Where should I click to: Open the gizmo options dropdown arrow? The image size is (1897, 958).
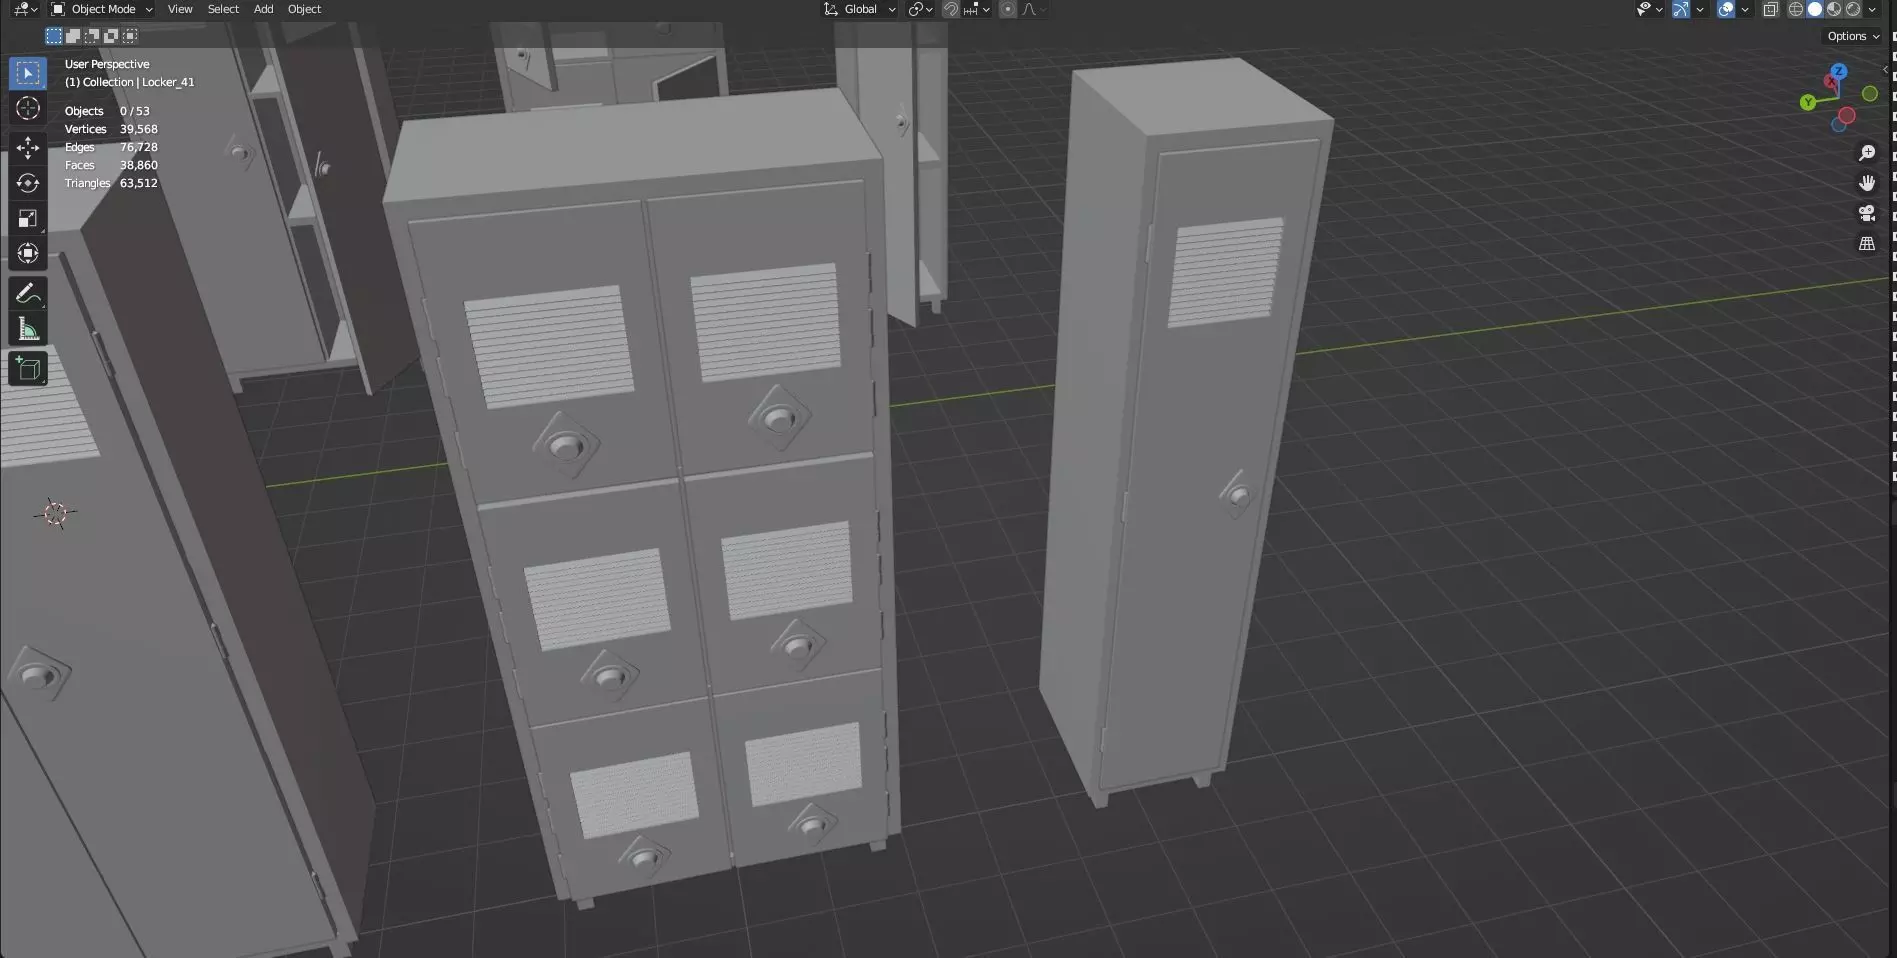(x=1700, y=9)
